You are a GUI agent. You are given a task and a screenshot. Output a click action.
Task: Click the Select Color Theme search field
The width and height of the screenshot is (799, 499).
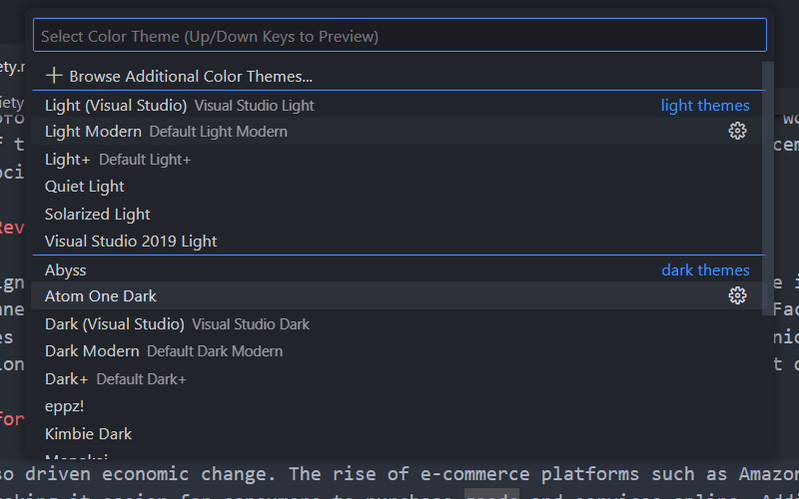pos(399,36)
